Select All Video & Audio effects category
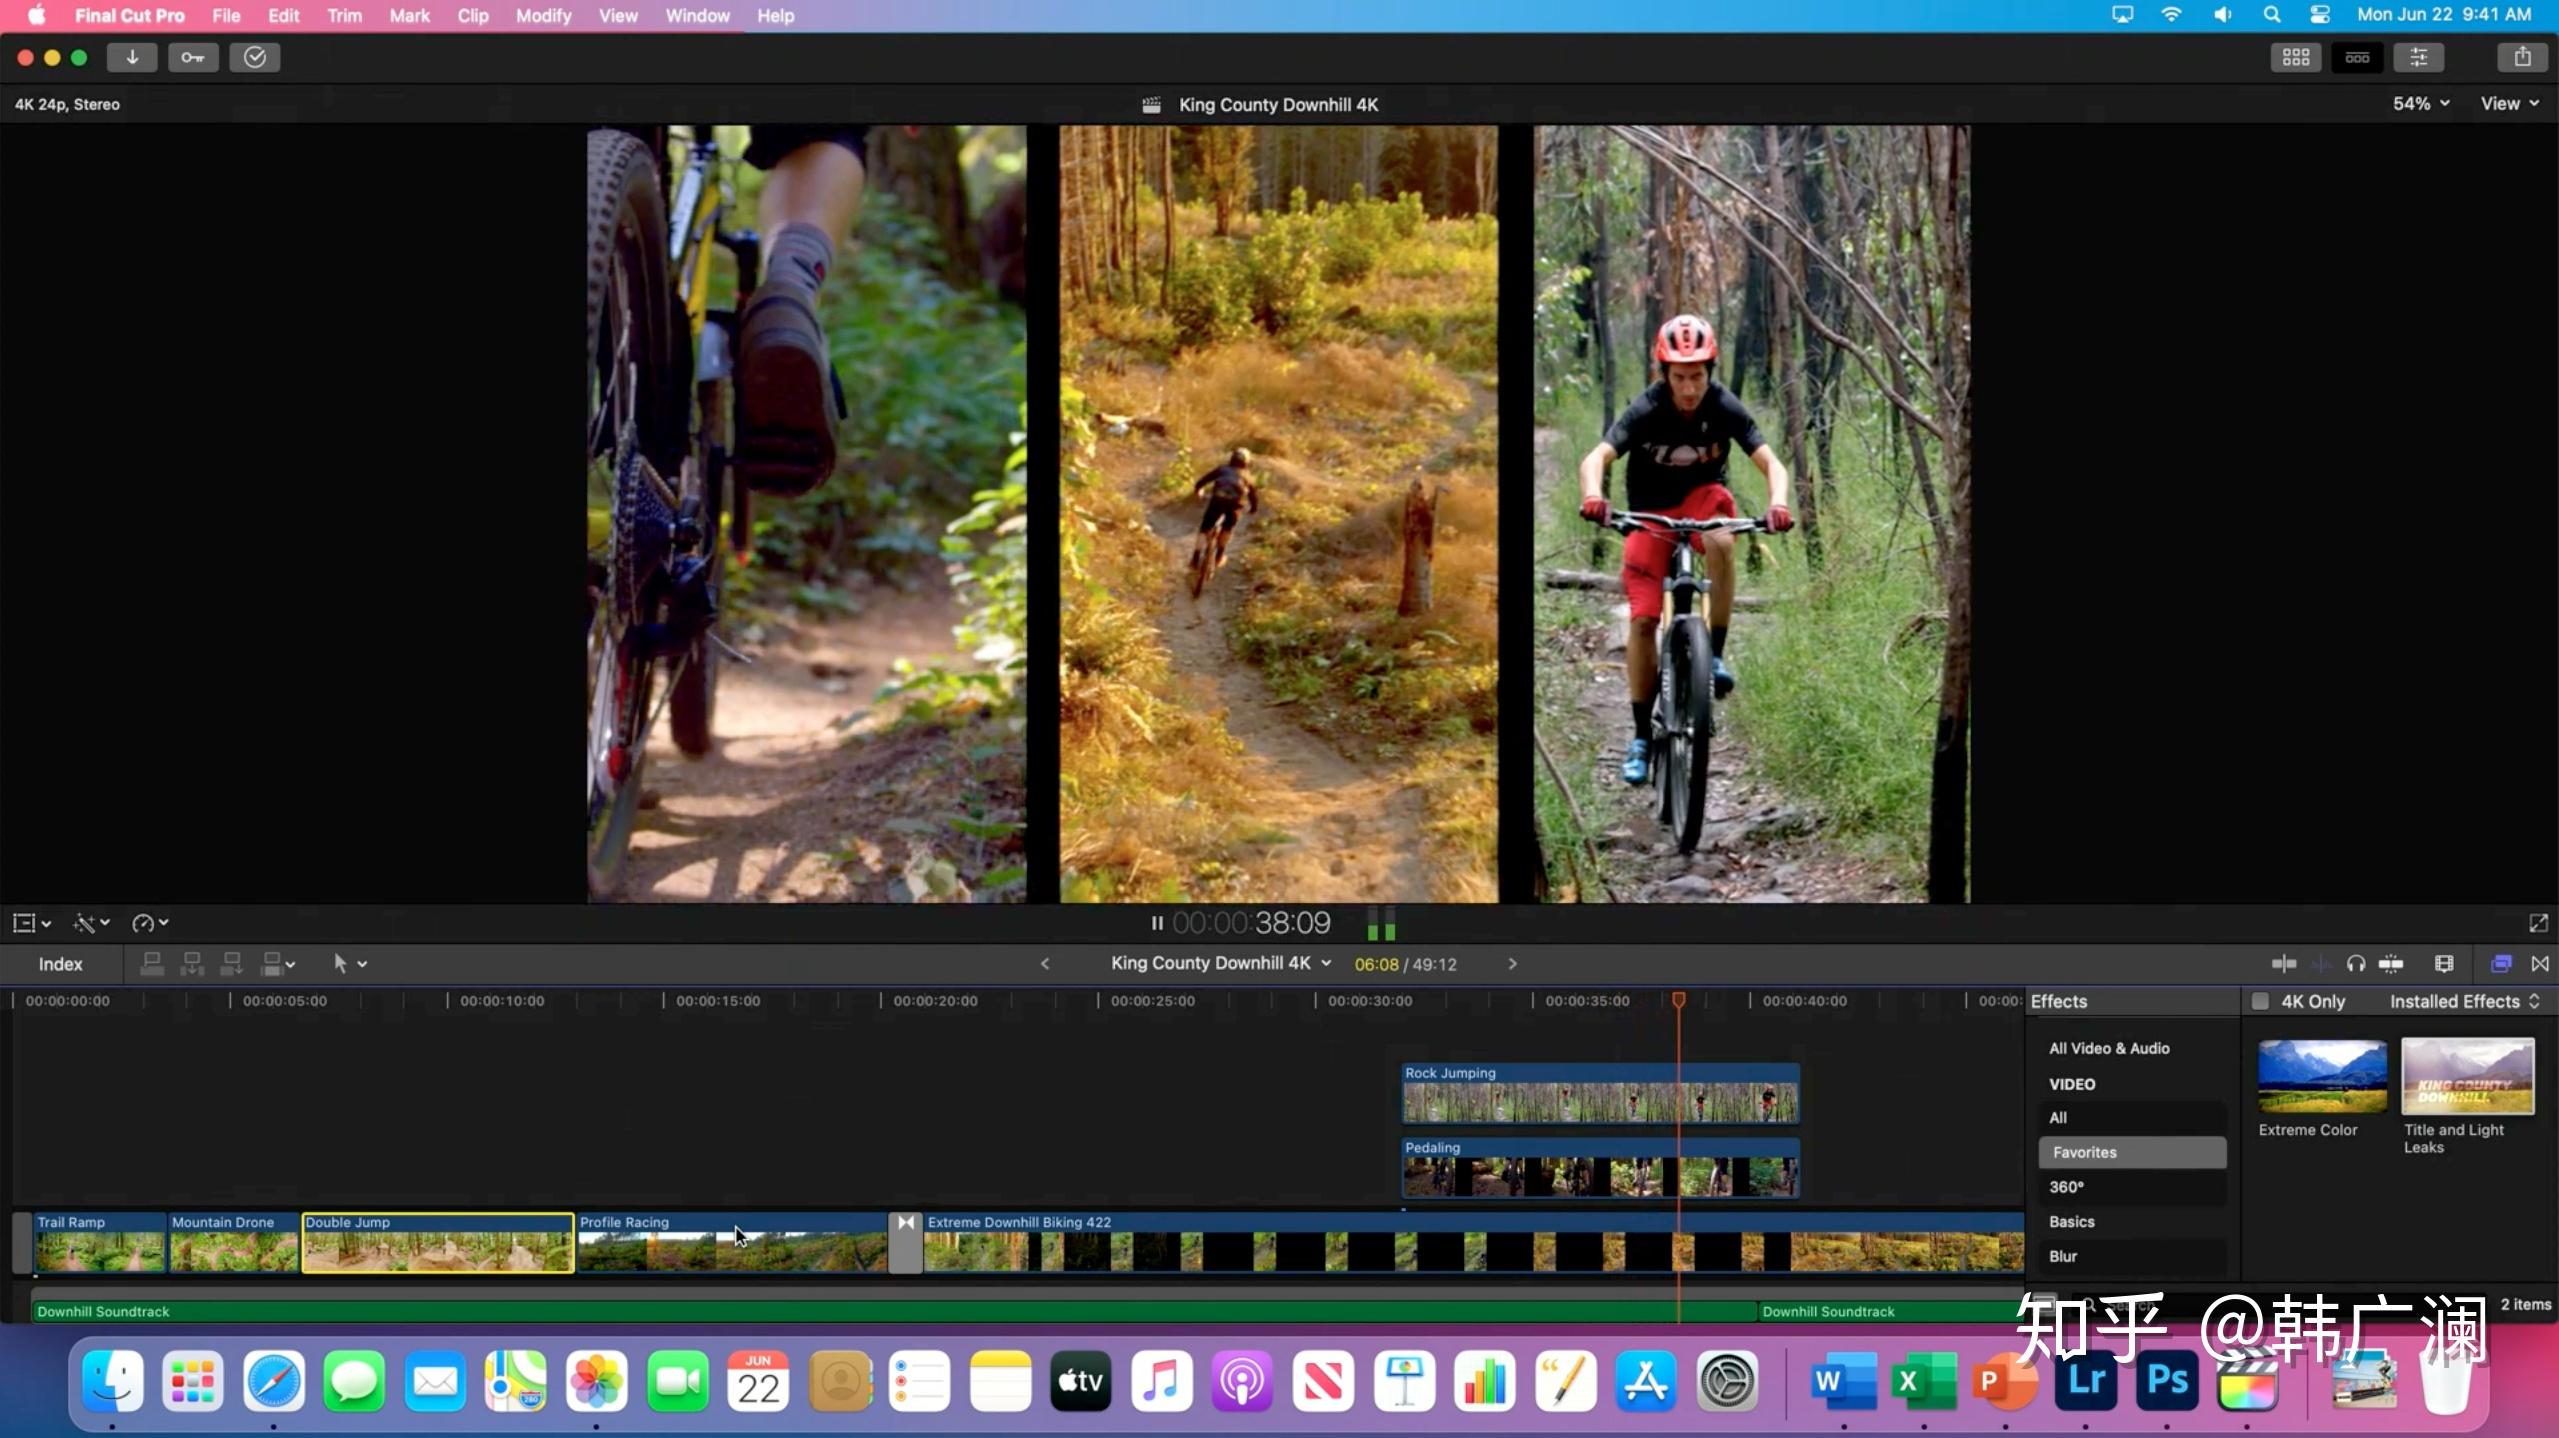Viewport: 2559px width, 1438px height. click(2109, 1048)
